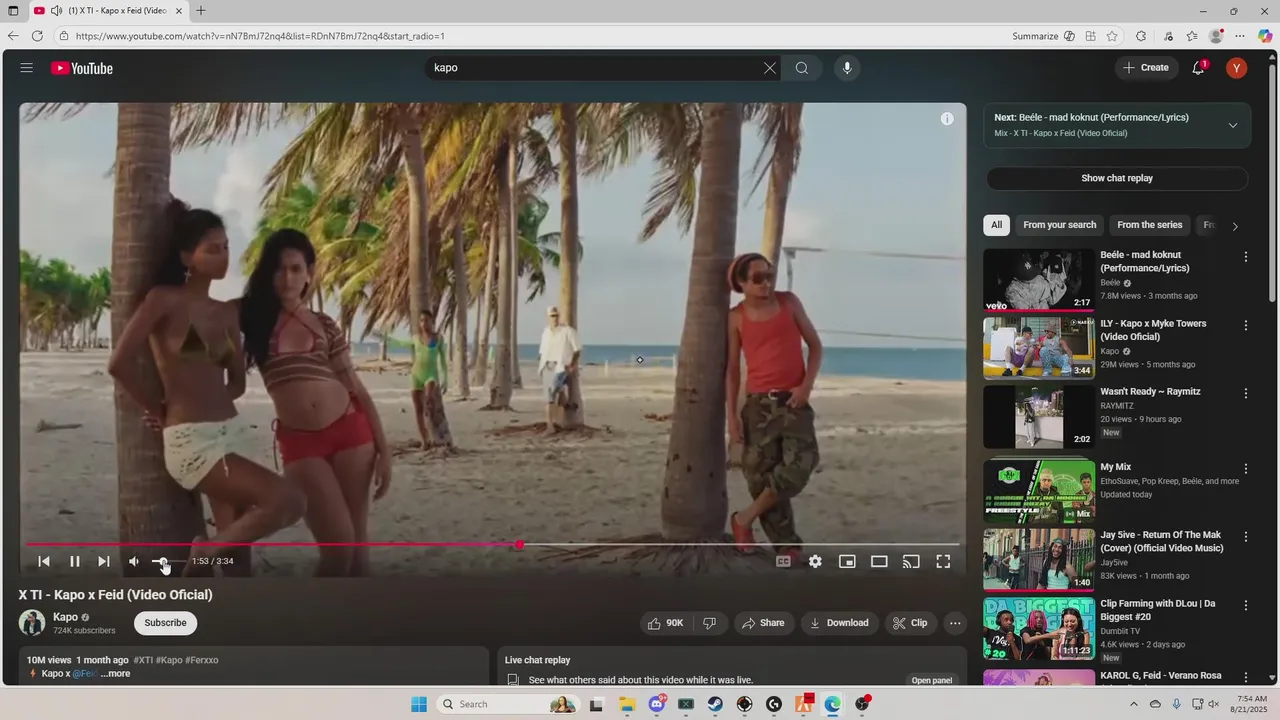Open the player settings gear
Viewport: 1280px width, 720px height.
(x=816, y=561)
